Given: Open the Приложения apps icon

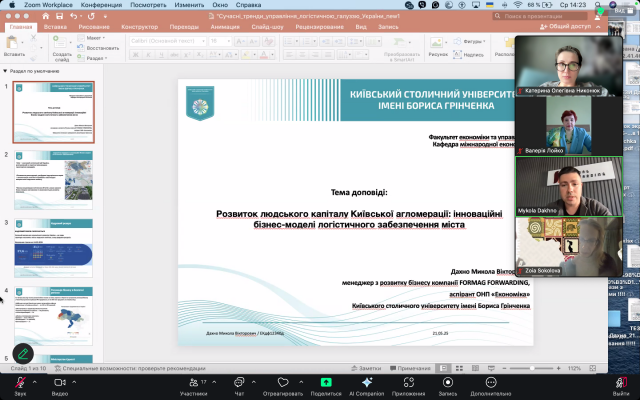Looking at the screenshot, I should (407, 383).
